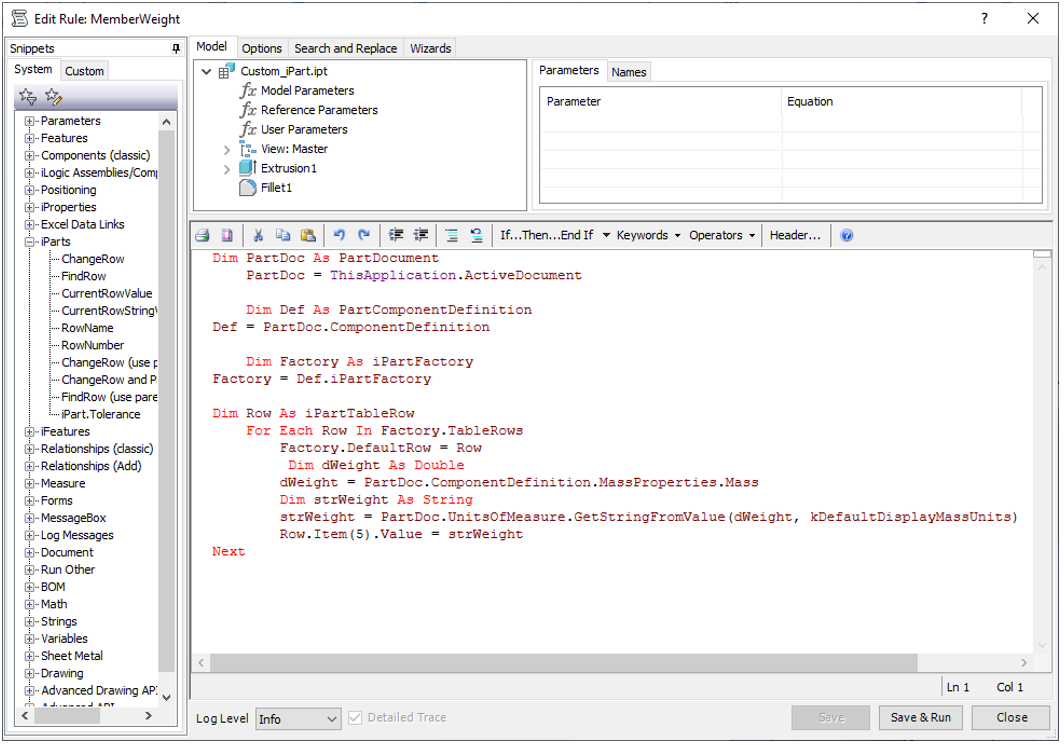
Task: Click the increase indent icon
Action: tap(396, 235)
